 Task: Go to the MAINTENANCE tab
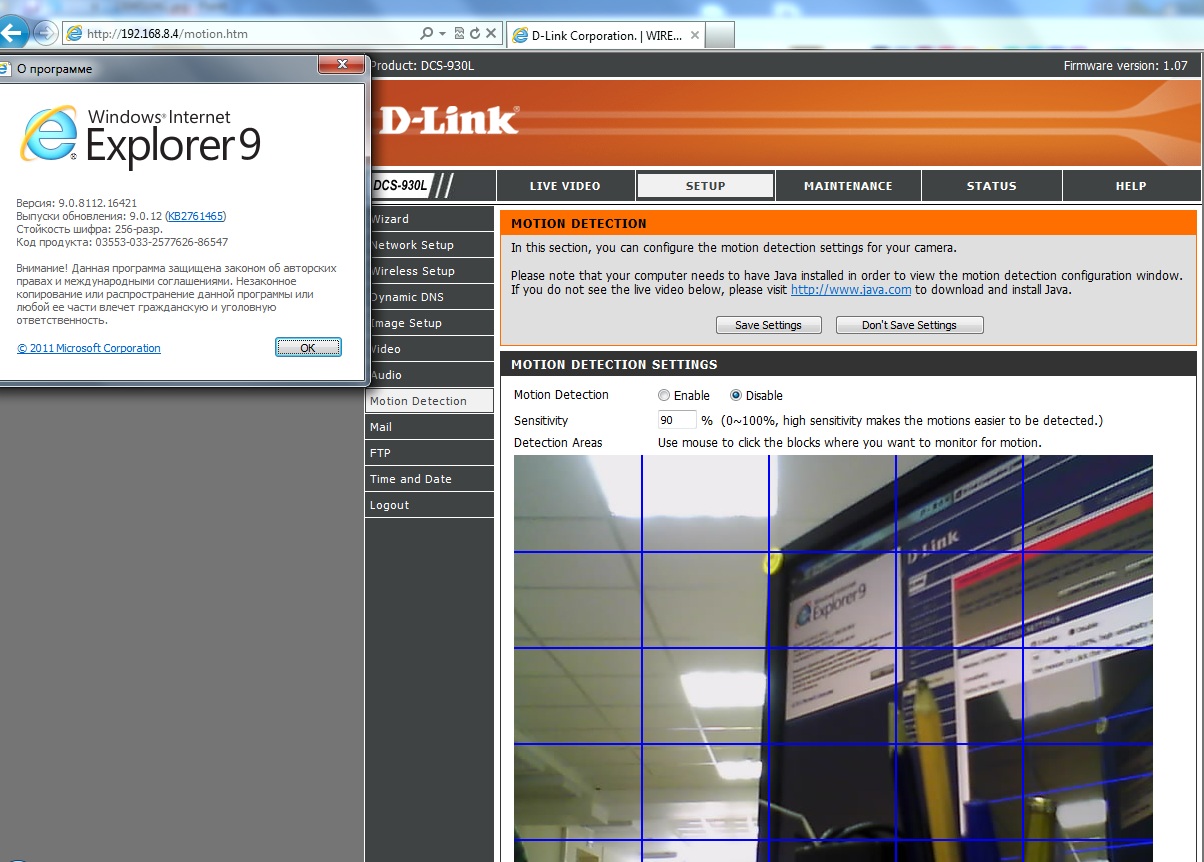pos(848,186)
